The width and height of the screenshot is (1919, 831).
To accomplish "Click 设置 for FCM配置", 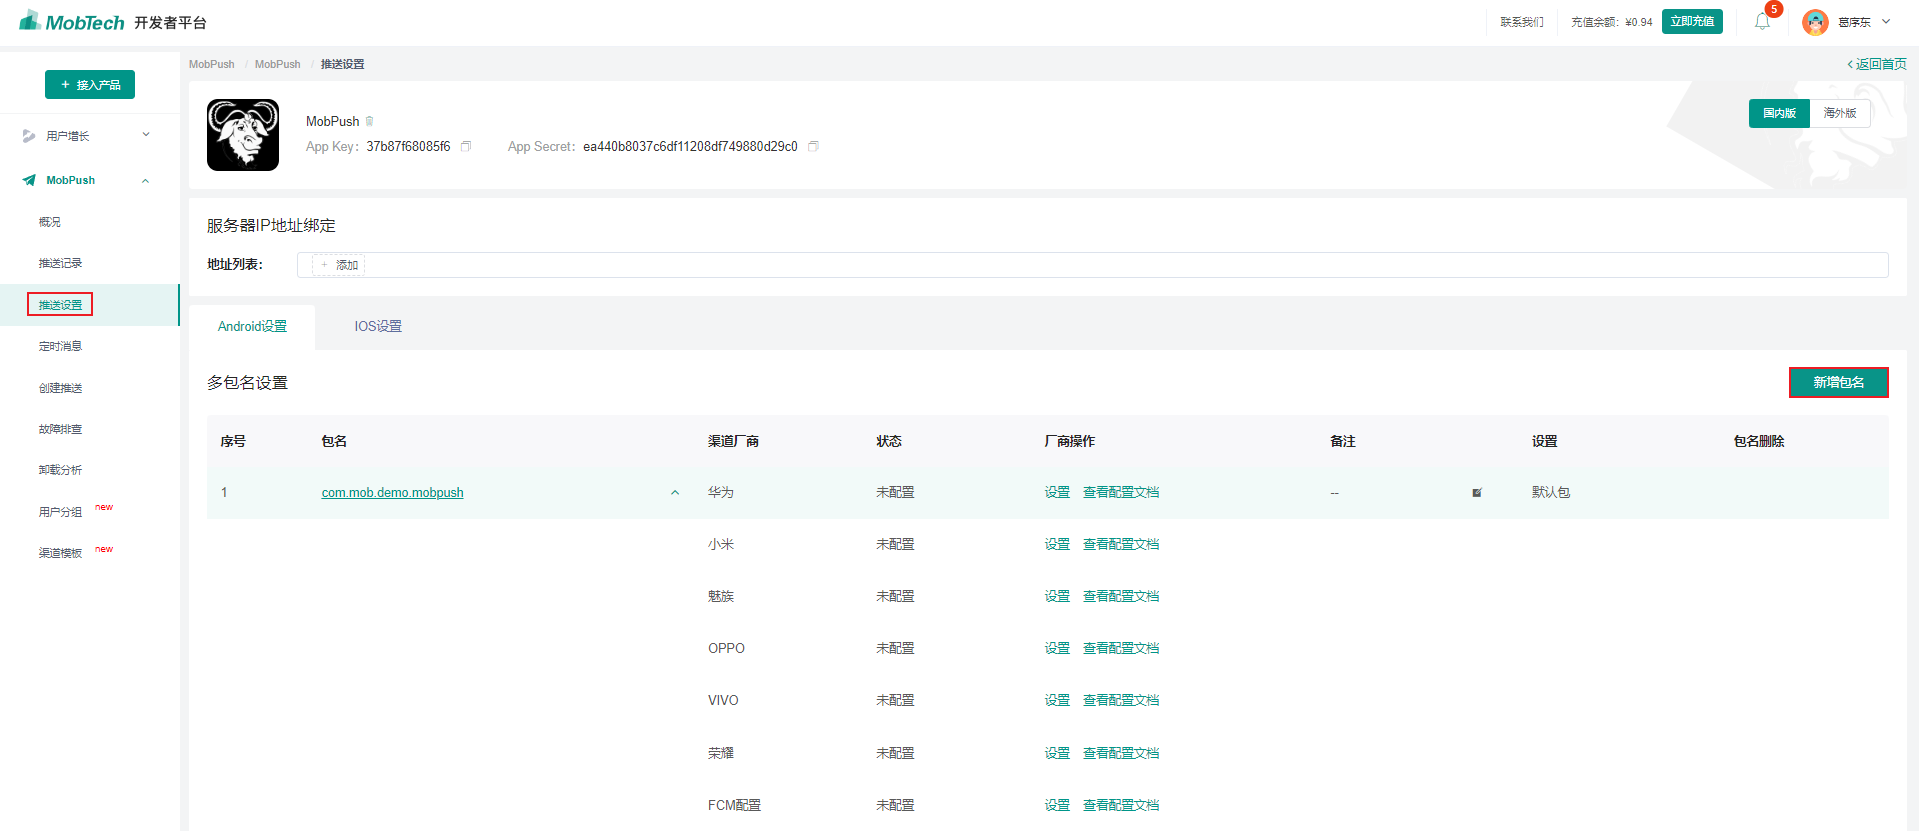I will pos(1057,805).
